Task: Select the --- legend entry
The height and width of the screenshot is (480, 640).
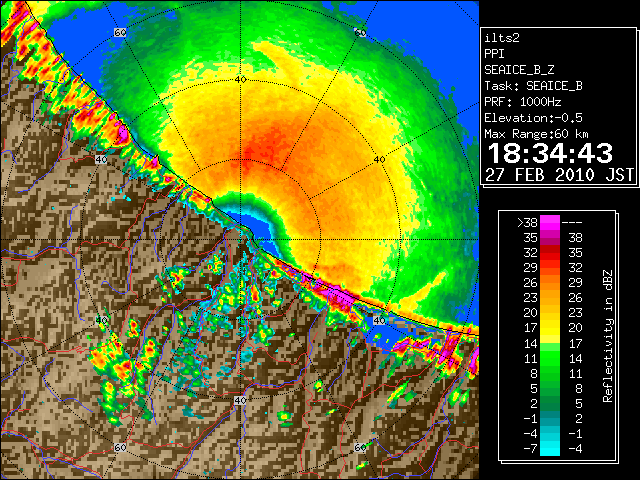Action: coord(572,223)
